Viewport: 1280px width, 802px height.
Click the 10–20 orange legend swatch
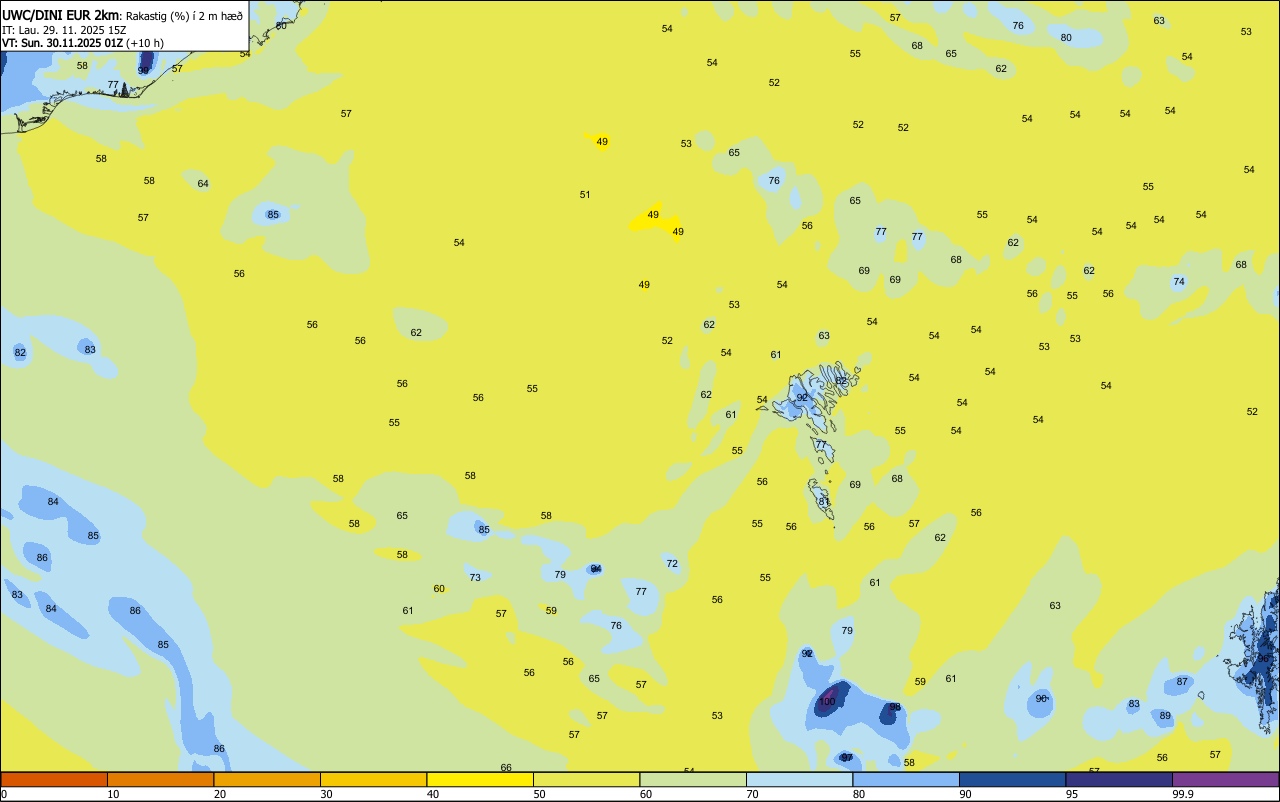160,779
